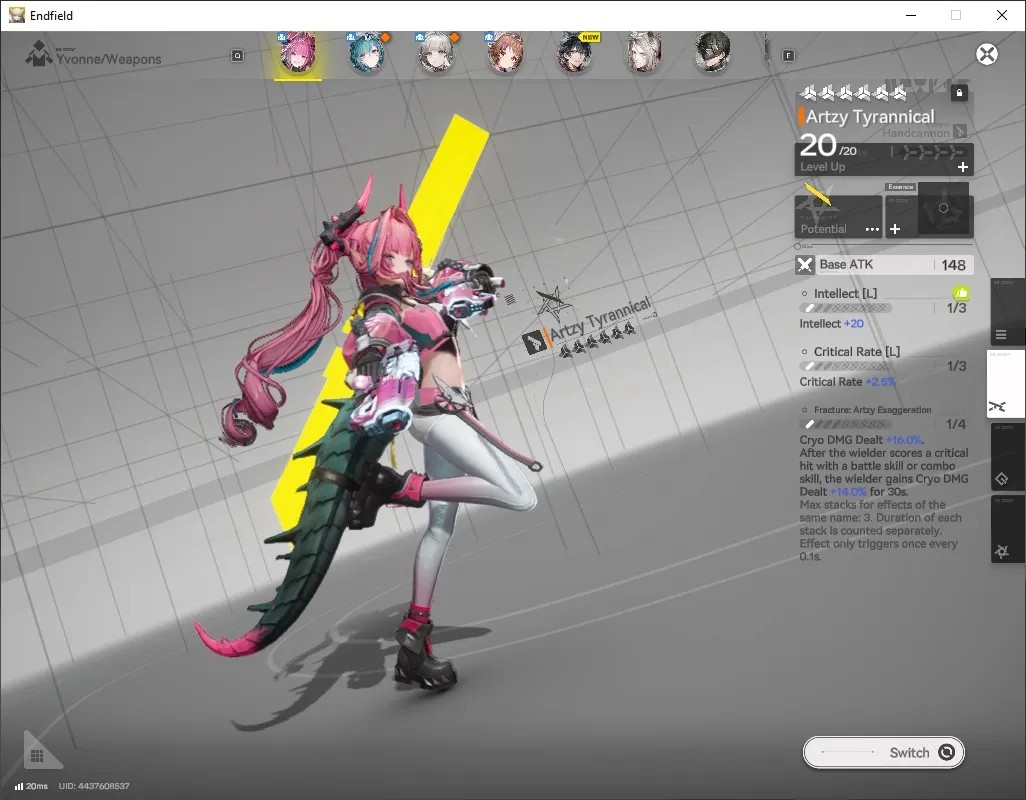Select the pink-haired Yvonne portrait
This screenshot has width=1026, height=800.
click(x=298, y=52)
